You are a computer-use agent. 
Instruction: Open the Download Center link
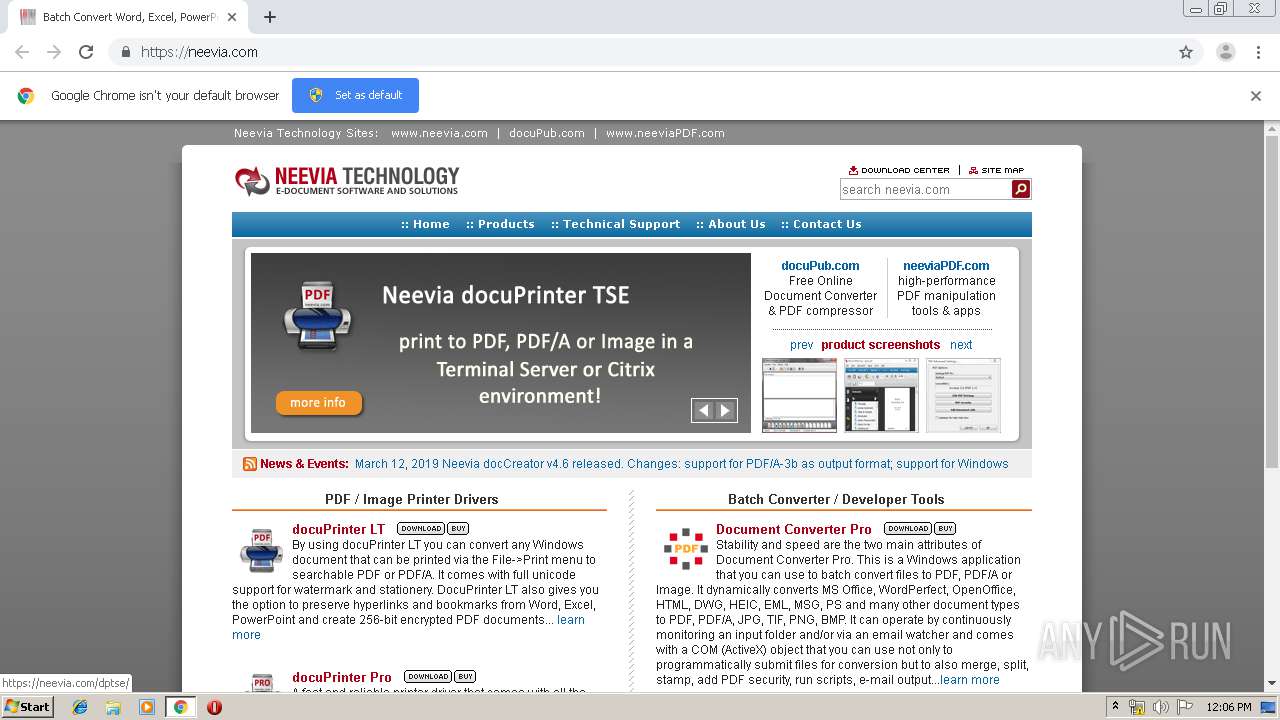click(899, 170)
